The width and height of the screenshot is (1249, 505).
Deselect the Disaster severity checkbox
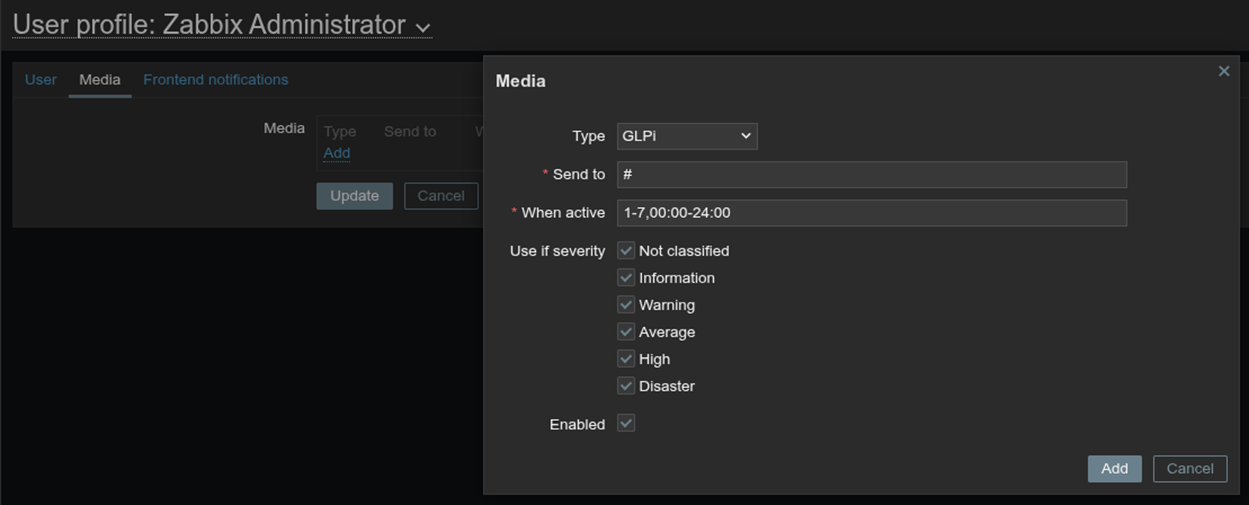pyautogui.click(x=626, y=385)
